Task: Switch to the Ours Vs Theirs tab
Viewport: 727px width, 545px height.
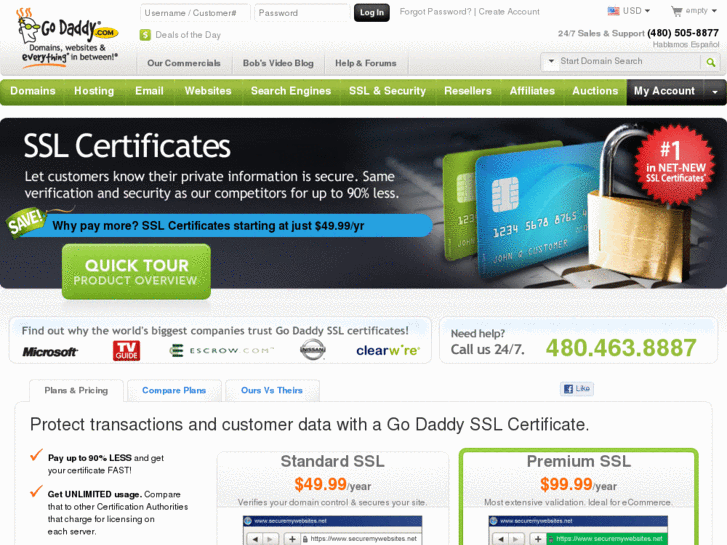Action: 272,391
